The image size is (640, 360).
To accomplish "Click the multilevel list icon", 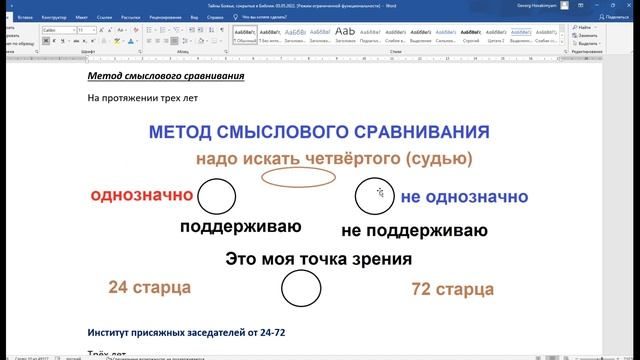I will tap(176, 30).
